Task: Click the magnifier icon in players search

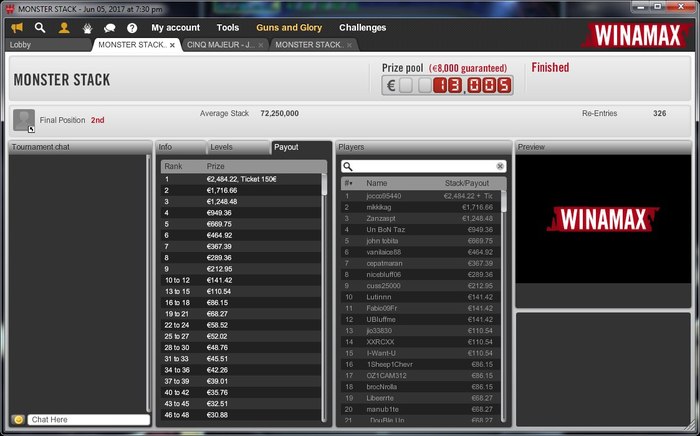Action: 348,166
